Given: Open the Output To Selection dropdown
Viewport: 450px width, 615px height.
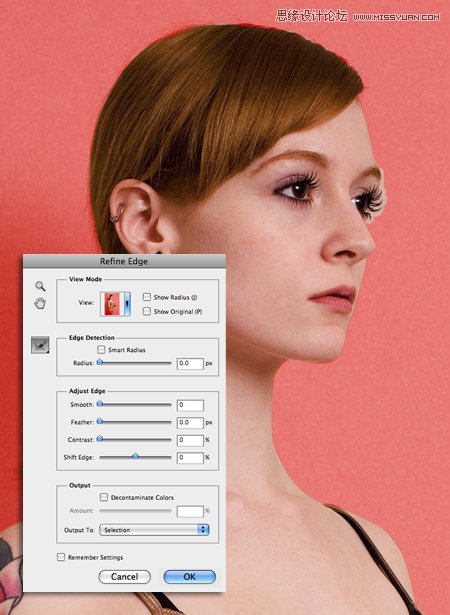Looking at the screenshot, I should coord(154,530).
